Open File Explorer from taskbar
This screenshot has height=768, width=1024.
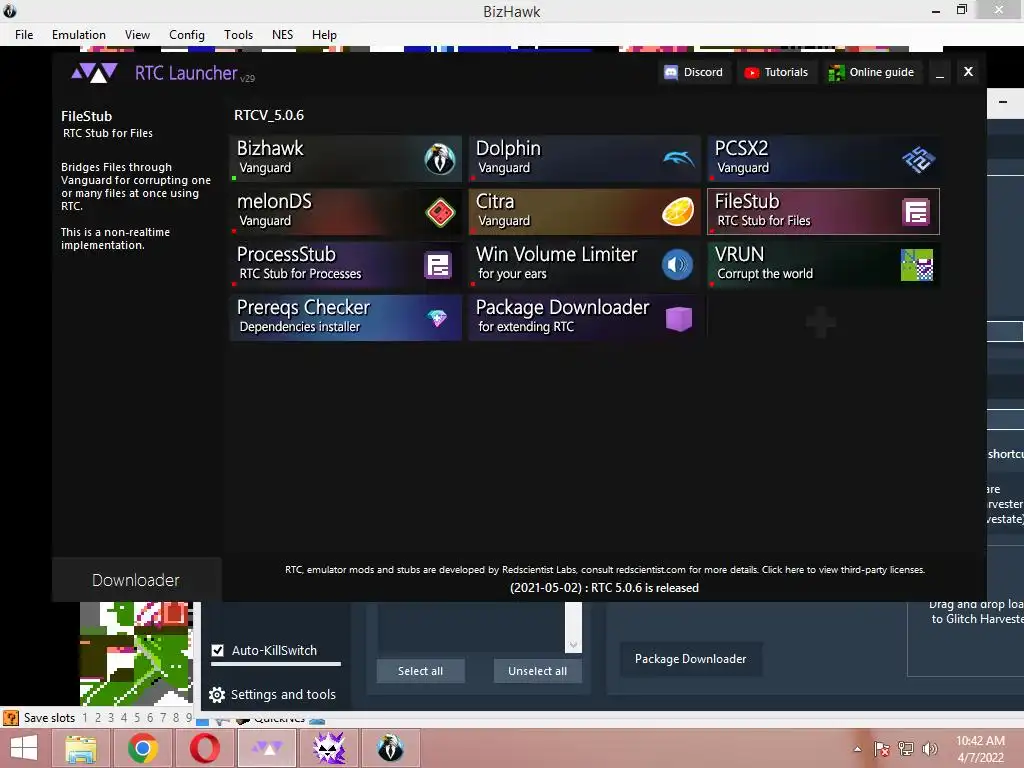[x=81, y=748]
